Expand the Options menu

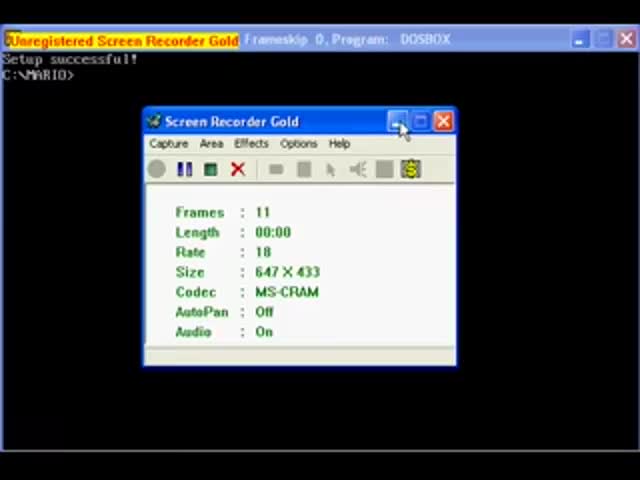298,144
